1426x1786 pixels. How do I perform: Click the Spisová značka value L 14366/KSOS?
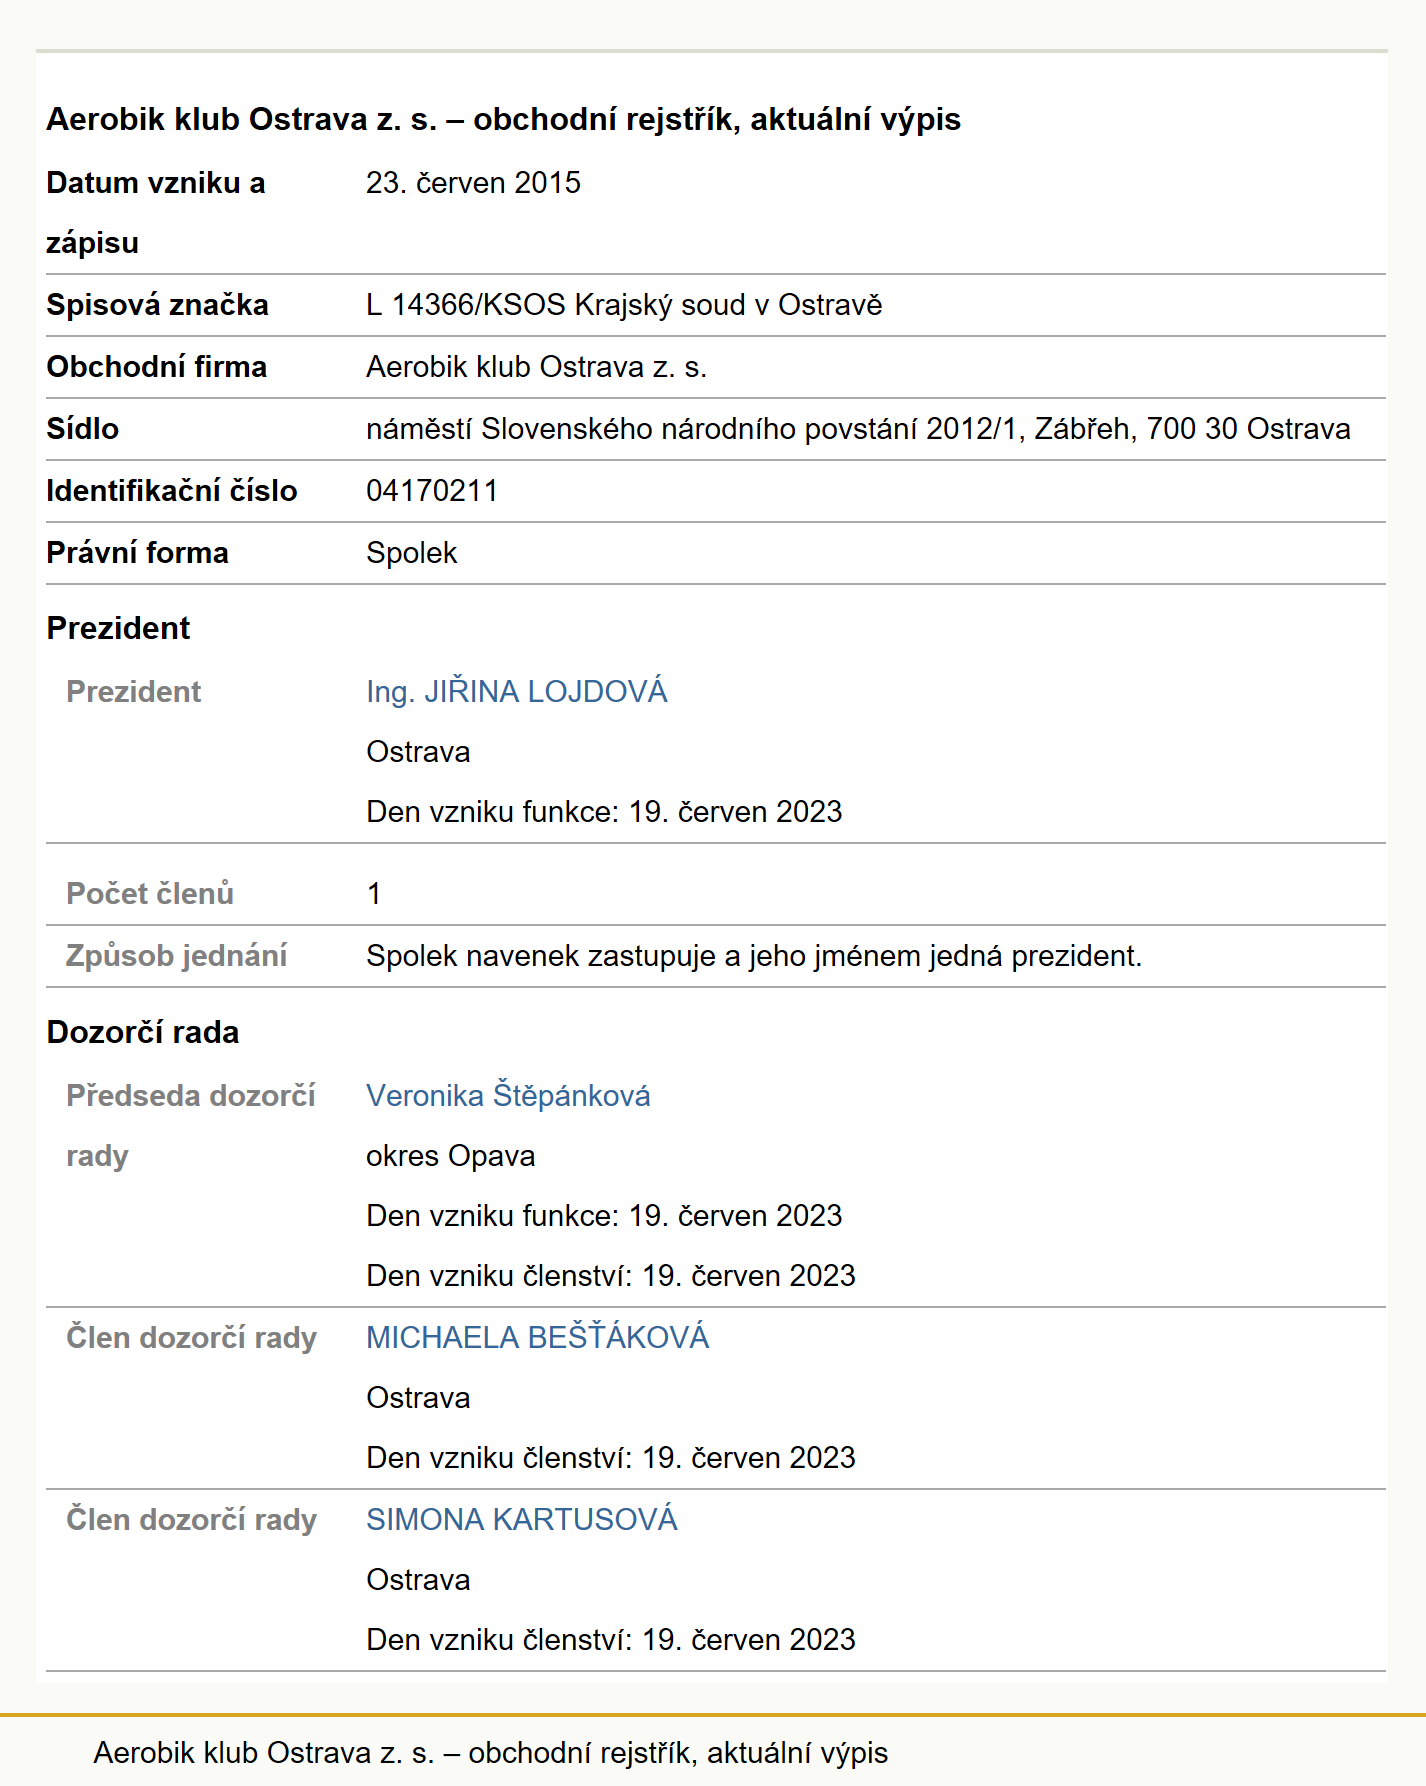point(624,305)
